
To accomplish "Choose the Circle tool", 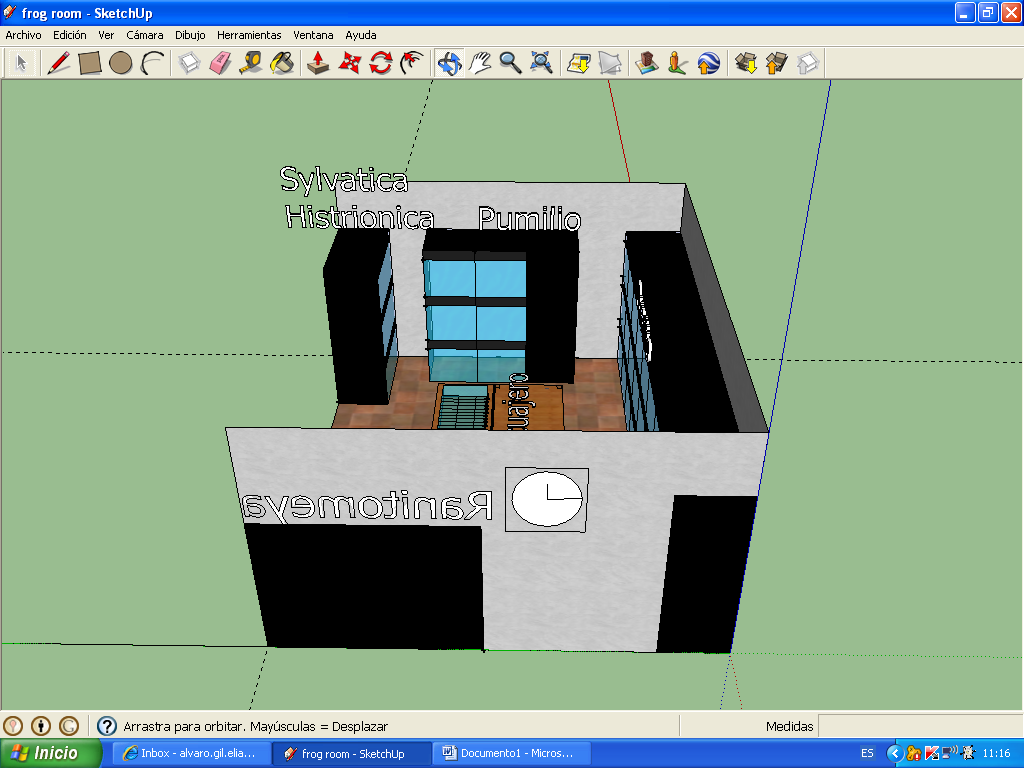I will pos(121,63).
